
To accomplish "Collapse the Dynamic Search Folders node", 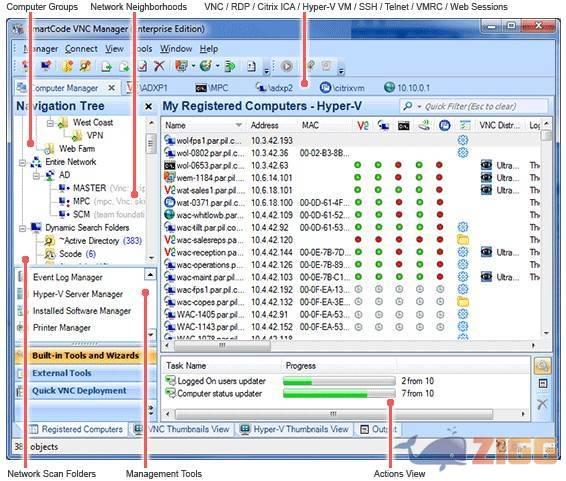I will point(22,228).
